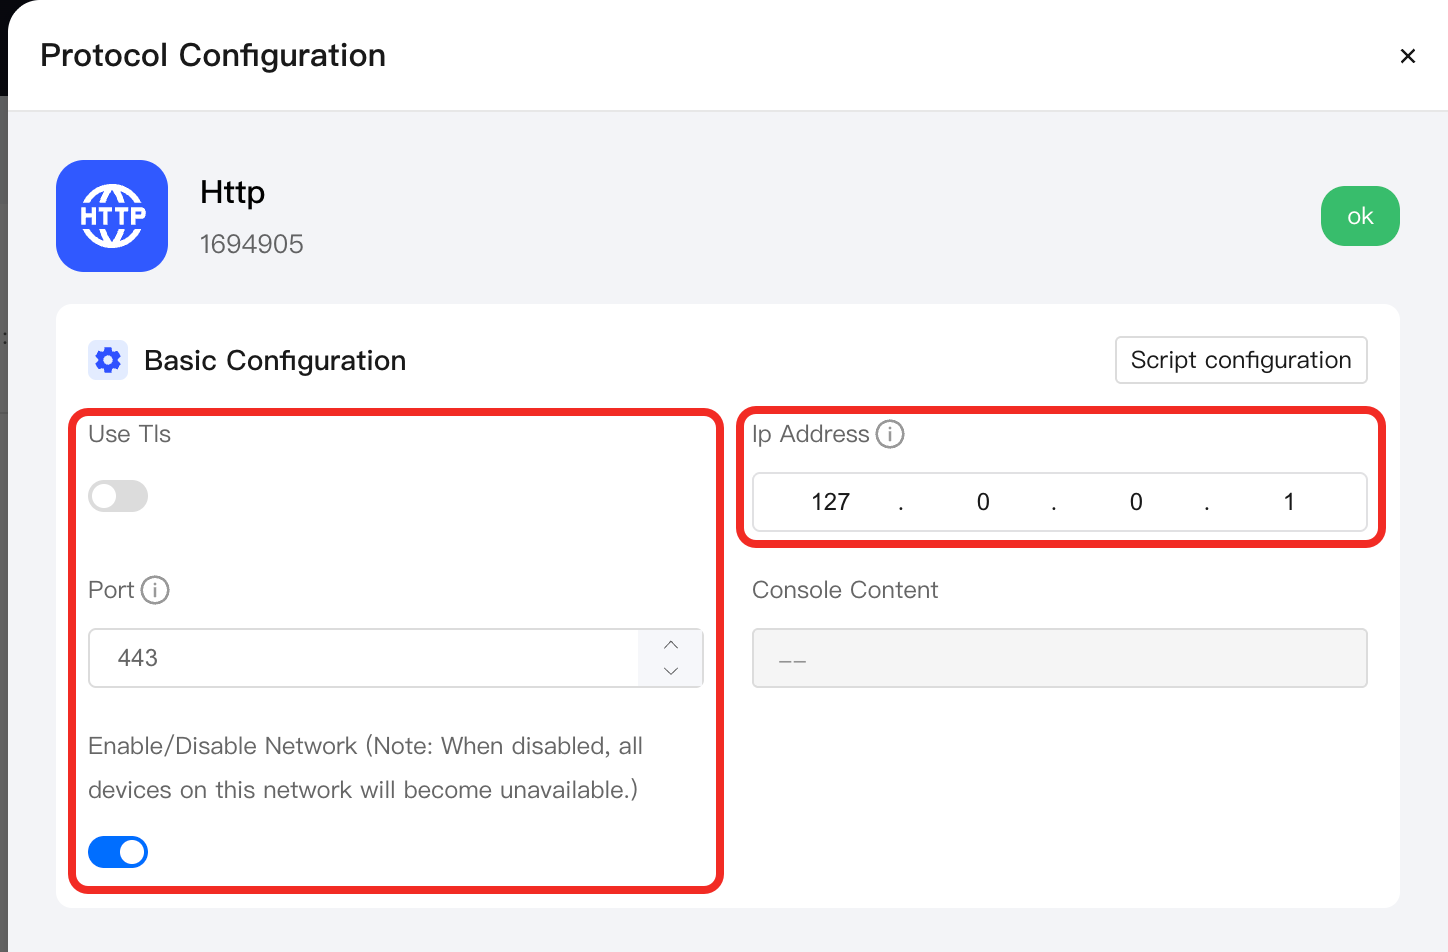Viewport: 1448px width, 952px height.
Task: Click the Port input field showing 443
Action: tap(364, 658)
